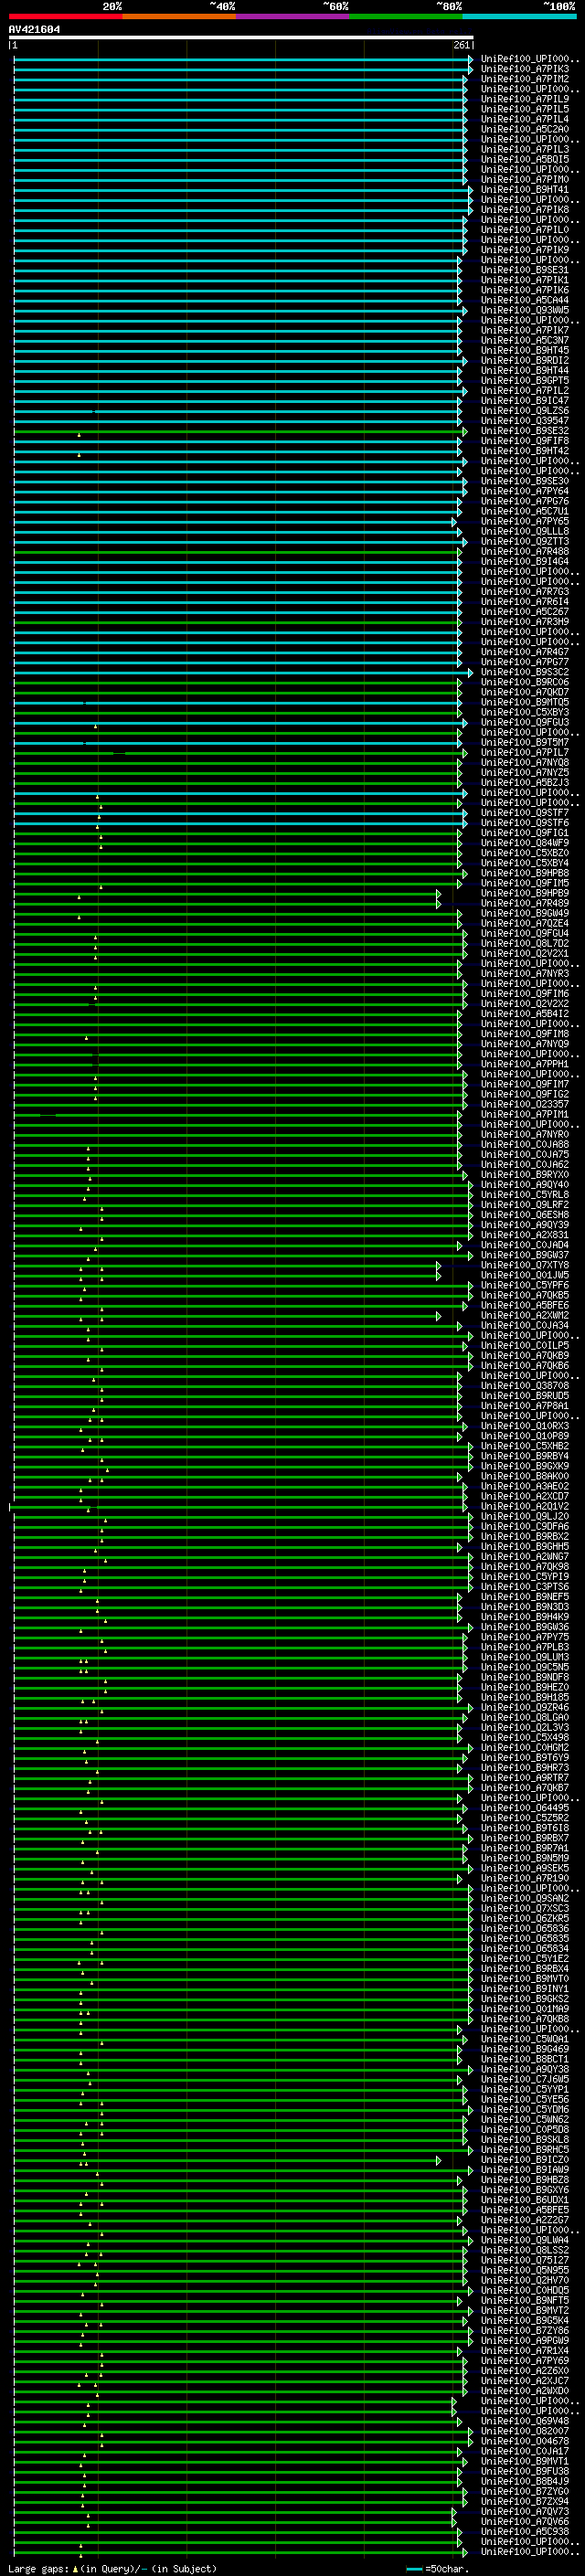Open hit UniRef100_A7PIM2
The image size is (585, 2576).
tap(525, 79)
